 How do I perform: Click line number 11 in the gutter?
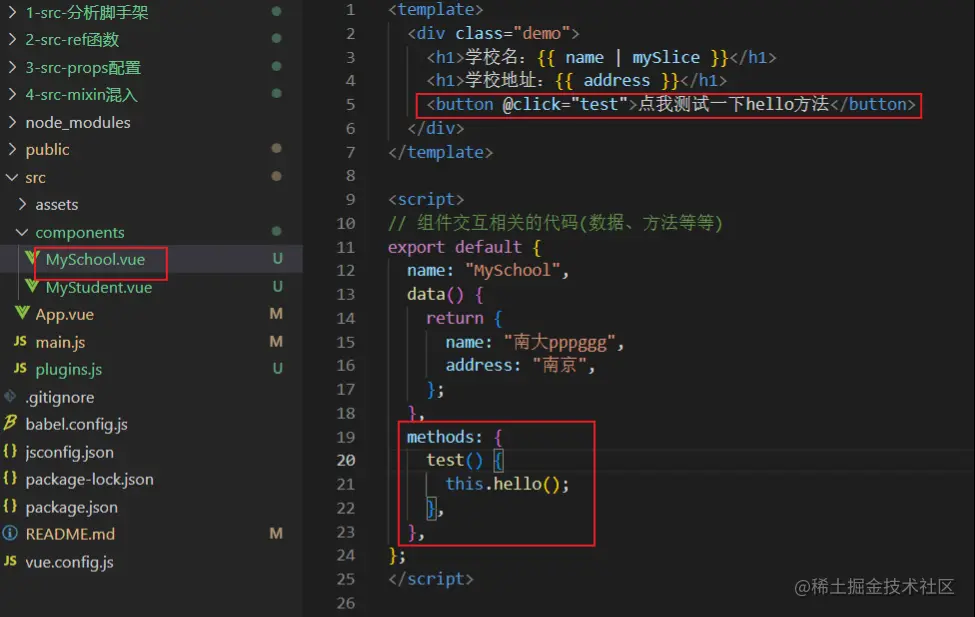(x=346, y=247)
